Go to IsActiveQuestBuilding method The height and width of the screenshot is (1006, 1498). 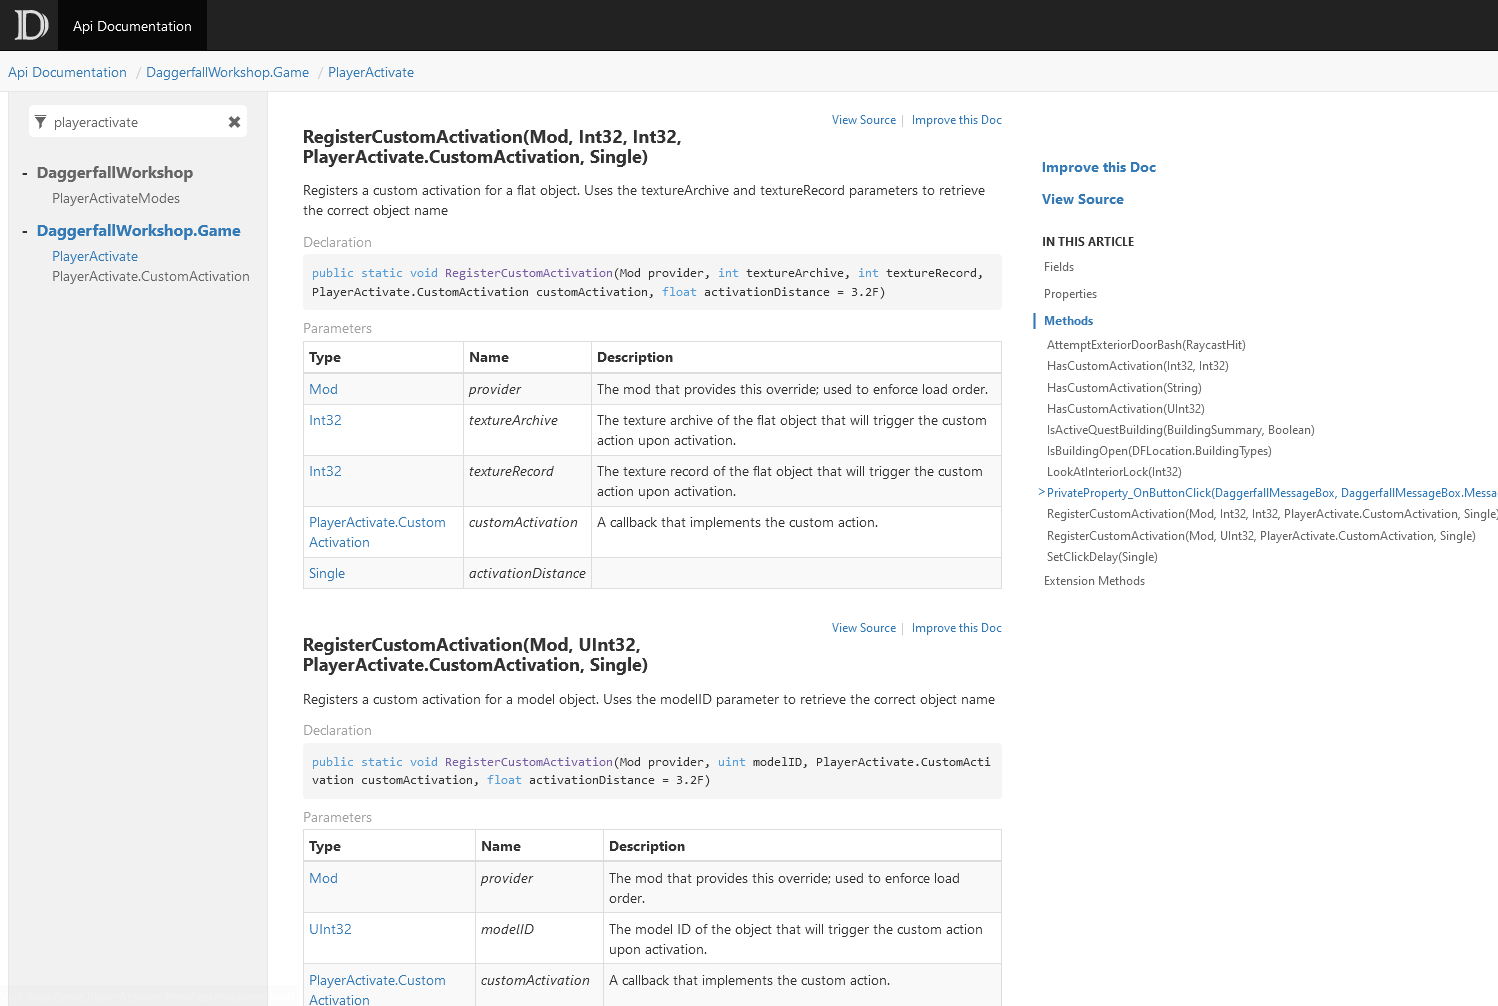pyautogui.click(x=1181, y=430)
